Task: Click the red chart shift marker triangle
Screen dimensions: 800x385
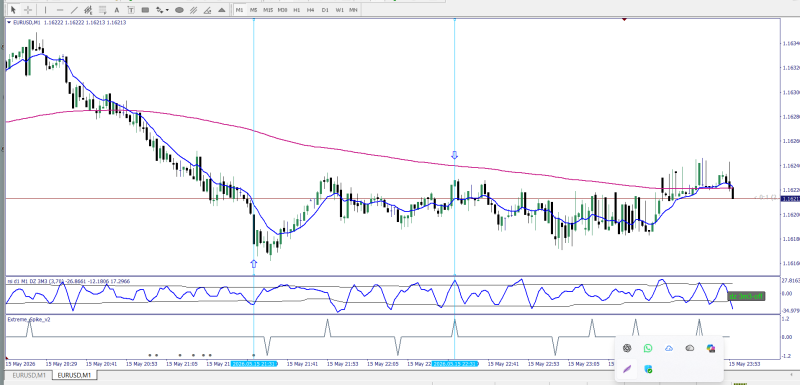Action: coord(624,19)
